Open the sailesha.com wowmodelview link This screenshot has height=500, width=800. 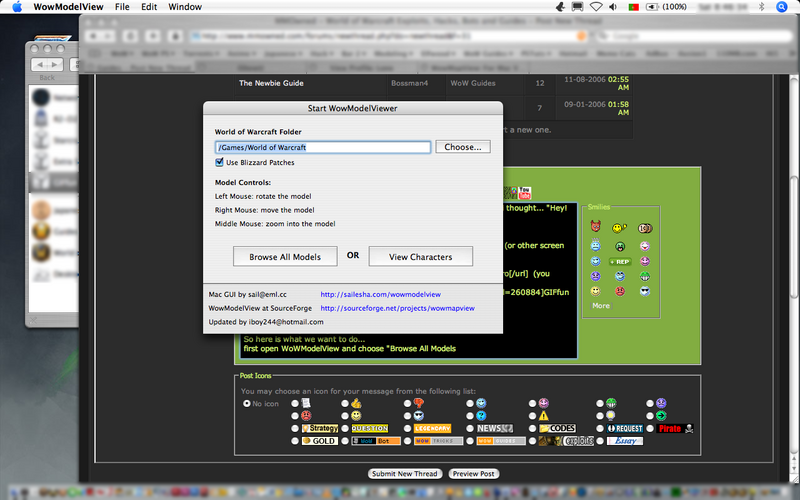(x=381, y=294)
